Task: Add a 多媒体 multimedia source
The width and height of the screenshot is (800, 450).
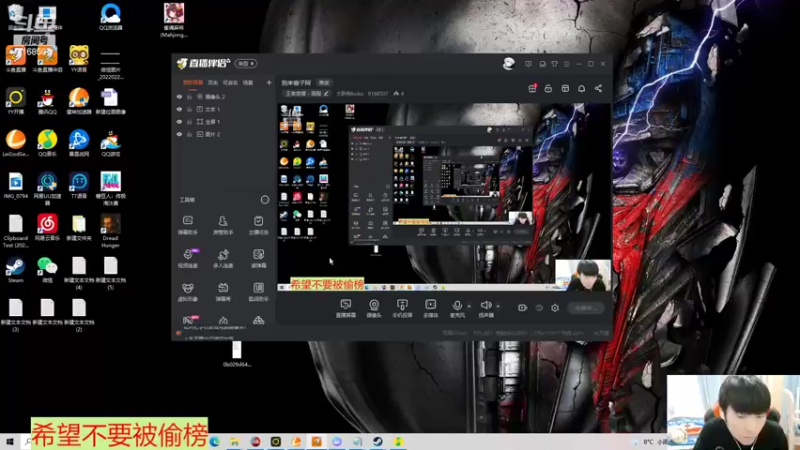Action: coord(431,308)
